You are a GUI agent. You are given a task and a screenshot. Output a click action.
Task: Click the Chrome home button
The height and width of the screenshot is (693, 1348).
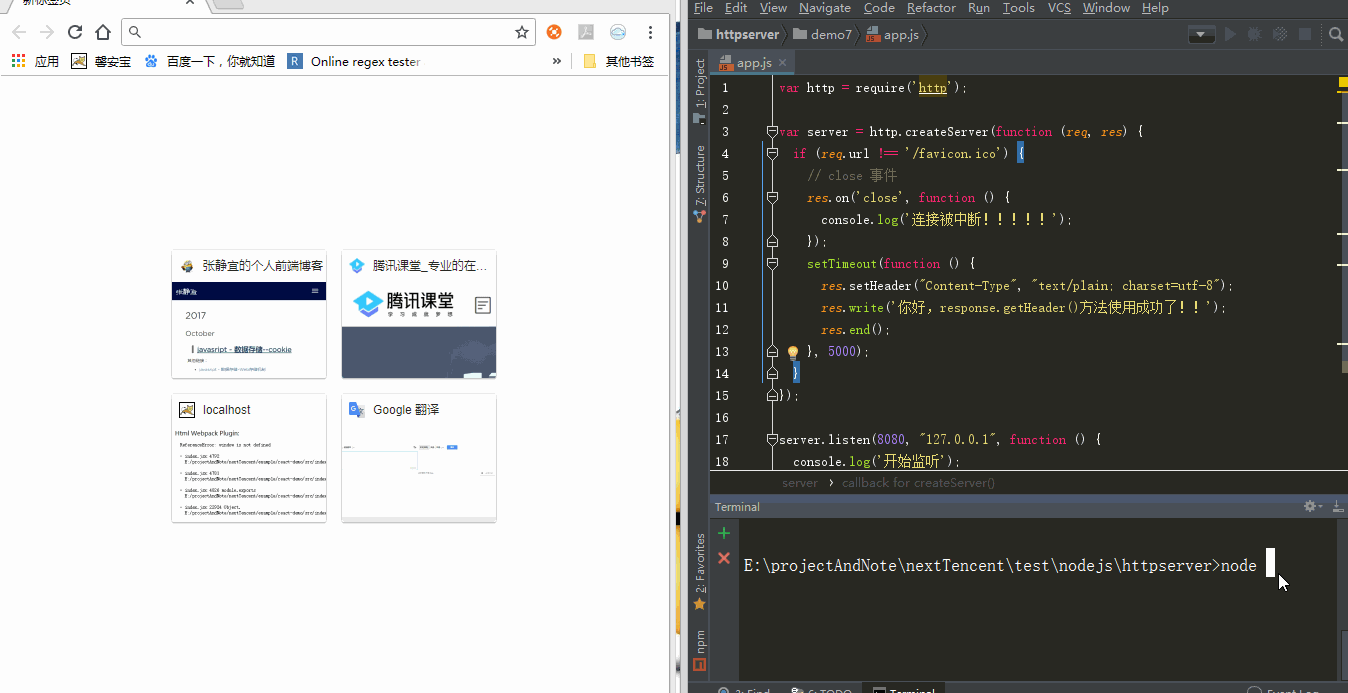(102, 32)
